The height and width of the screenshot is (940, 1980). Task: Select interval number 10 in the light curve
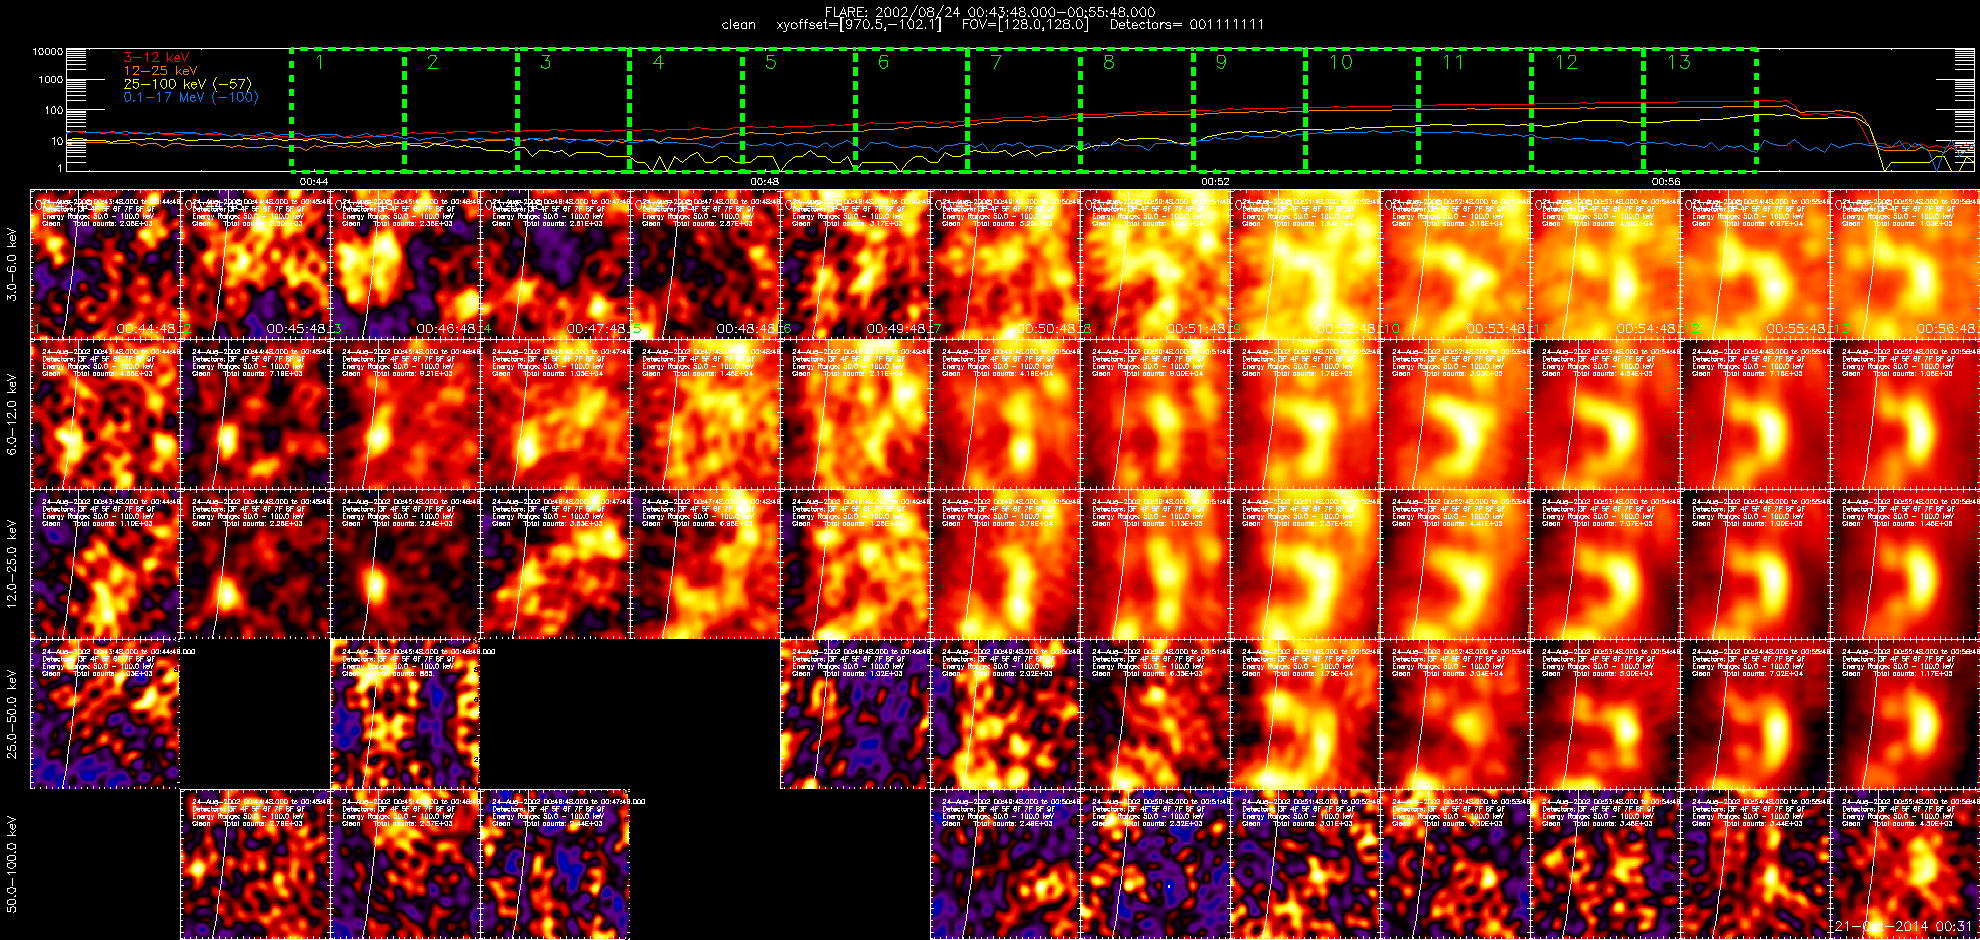click(1340, 62)
